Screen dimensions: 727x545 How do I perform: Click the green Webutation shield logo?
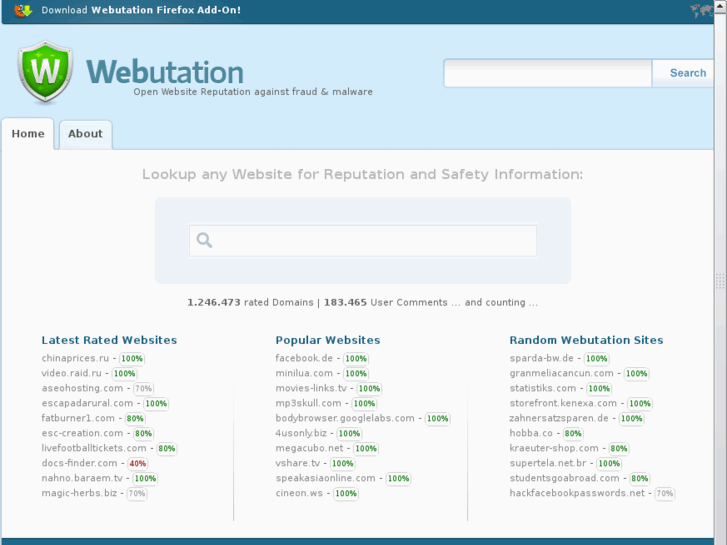(45, 72)
